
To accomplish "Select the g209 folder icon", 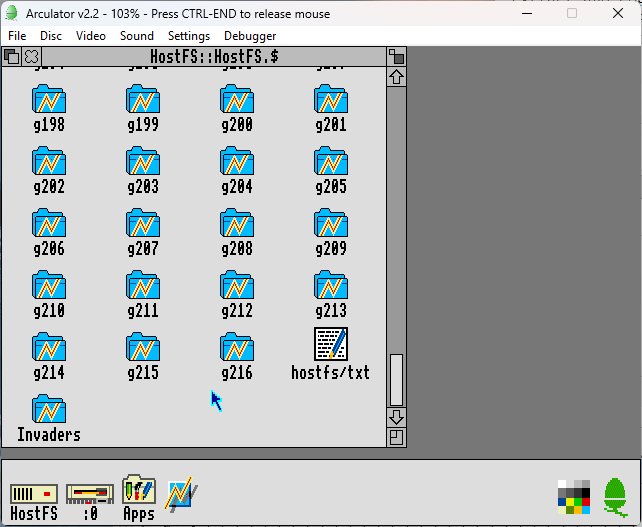I will 331,223.
